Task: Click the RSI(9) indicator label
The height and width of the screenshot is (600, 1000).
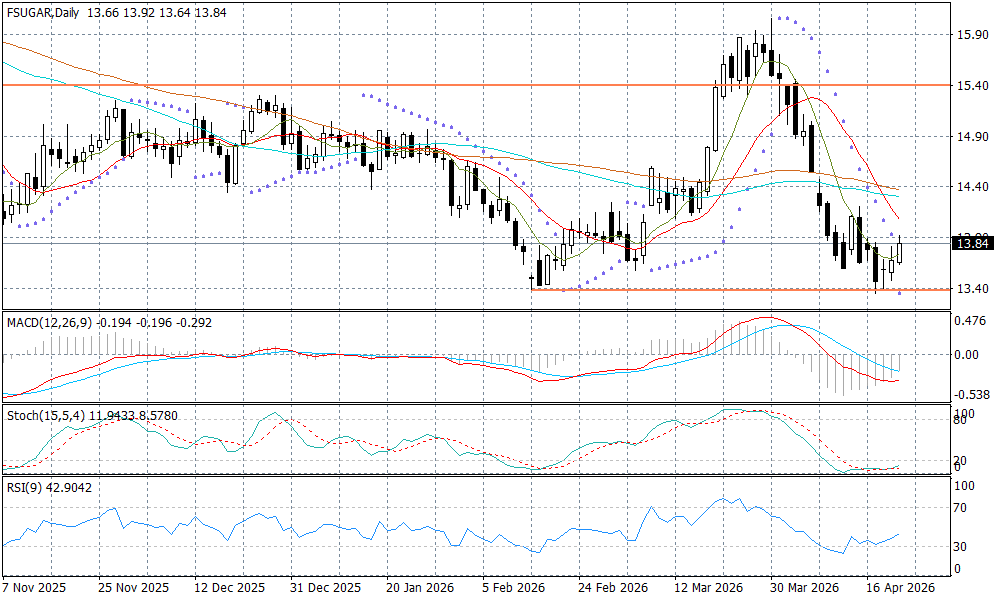Action: tap(27, 486)
